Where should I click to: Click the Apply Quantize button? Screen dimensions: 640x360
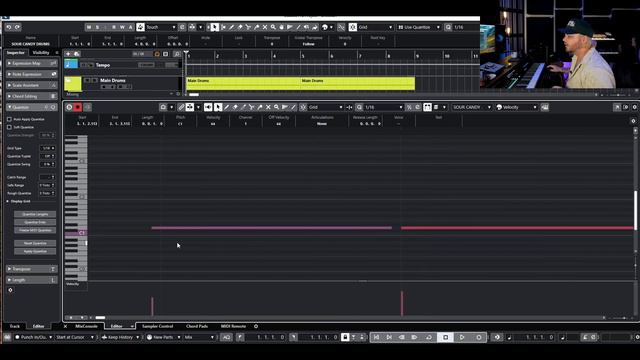pos(35,251)
